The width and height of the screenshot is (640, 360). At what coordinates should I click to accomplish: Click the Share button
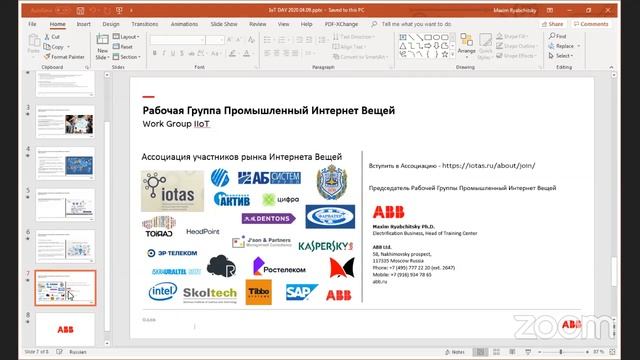[x=552, y=24]
